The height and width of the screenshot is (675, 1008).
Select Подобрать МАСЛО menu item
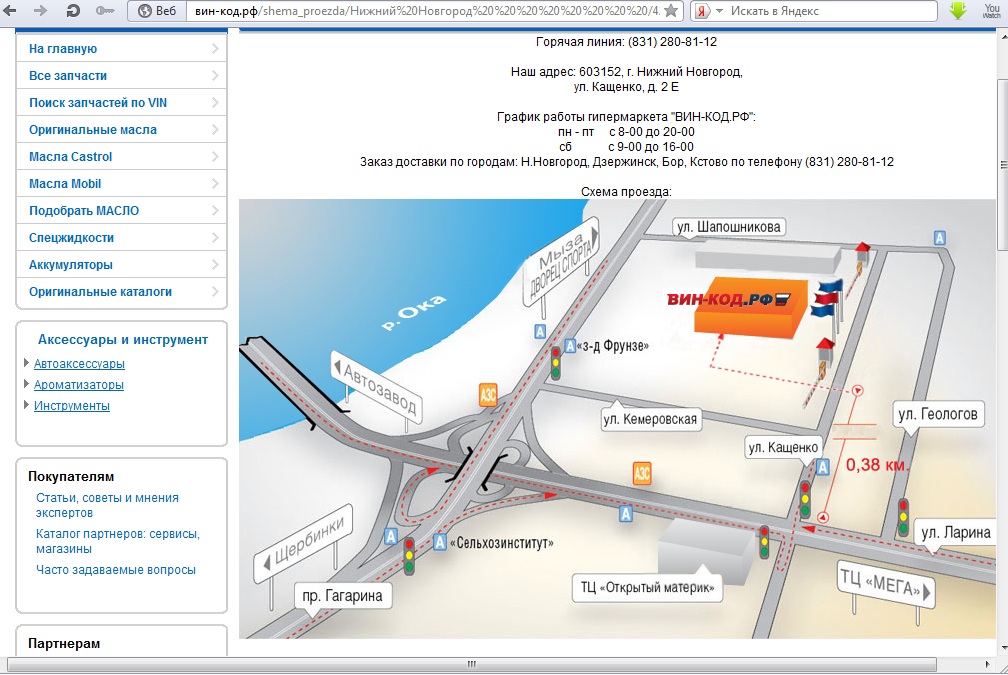pyautogui.click(x=122, y=211)
